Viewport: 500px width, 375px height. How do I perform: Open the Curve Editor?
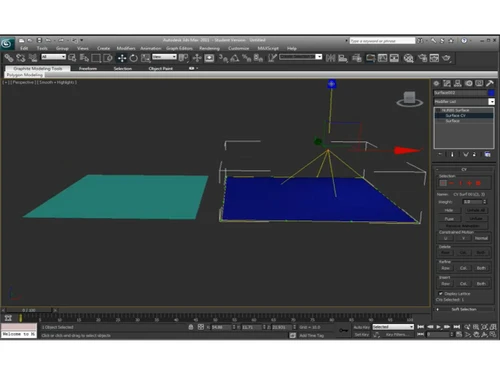point(382,58)
